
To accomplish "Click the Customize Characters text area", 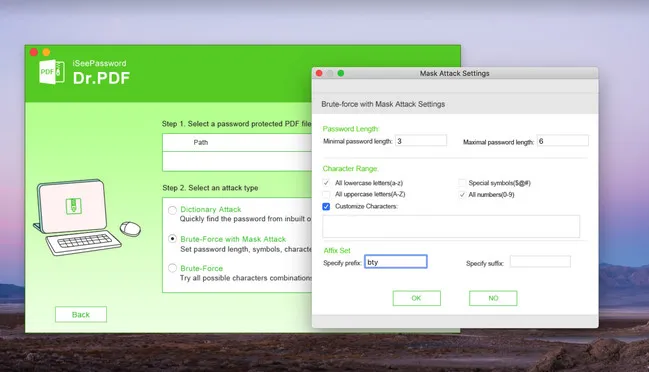I will pyautogui.click(x=451, y=226).
